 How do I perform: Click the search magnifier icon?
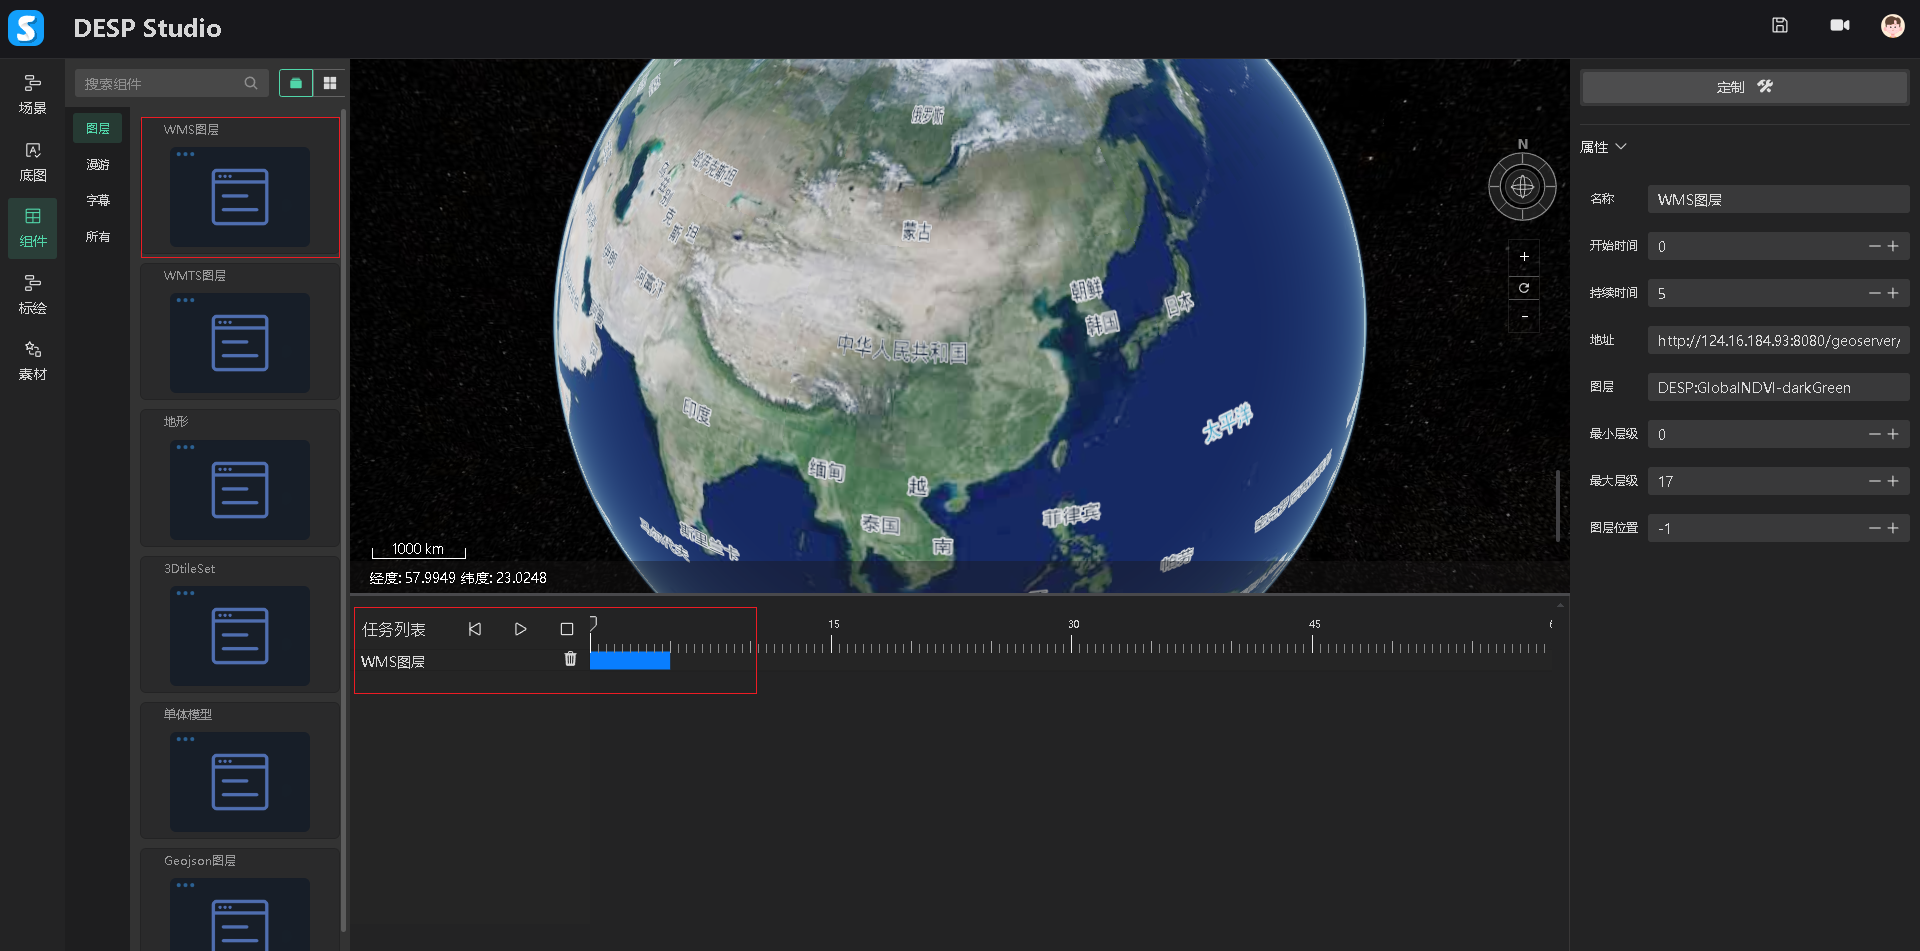[251, 84]
